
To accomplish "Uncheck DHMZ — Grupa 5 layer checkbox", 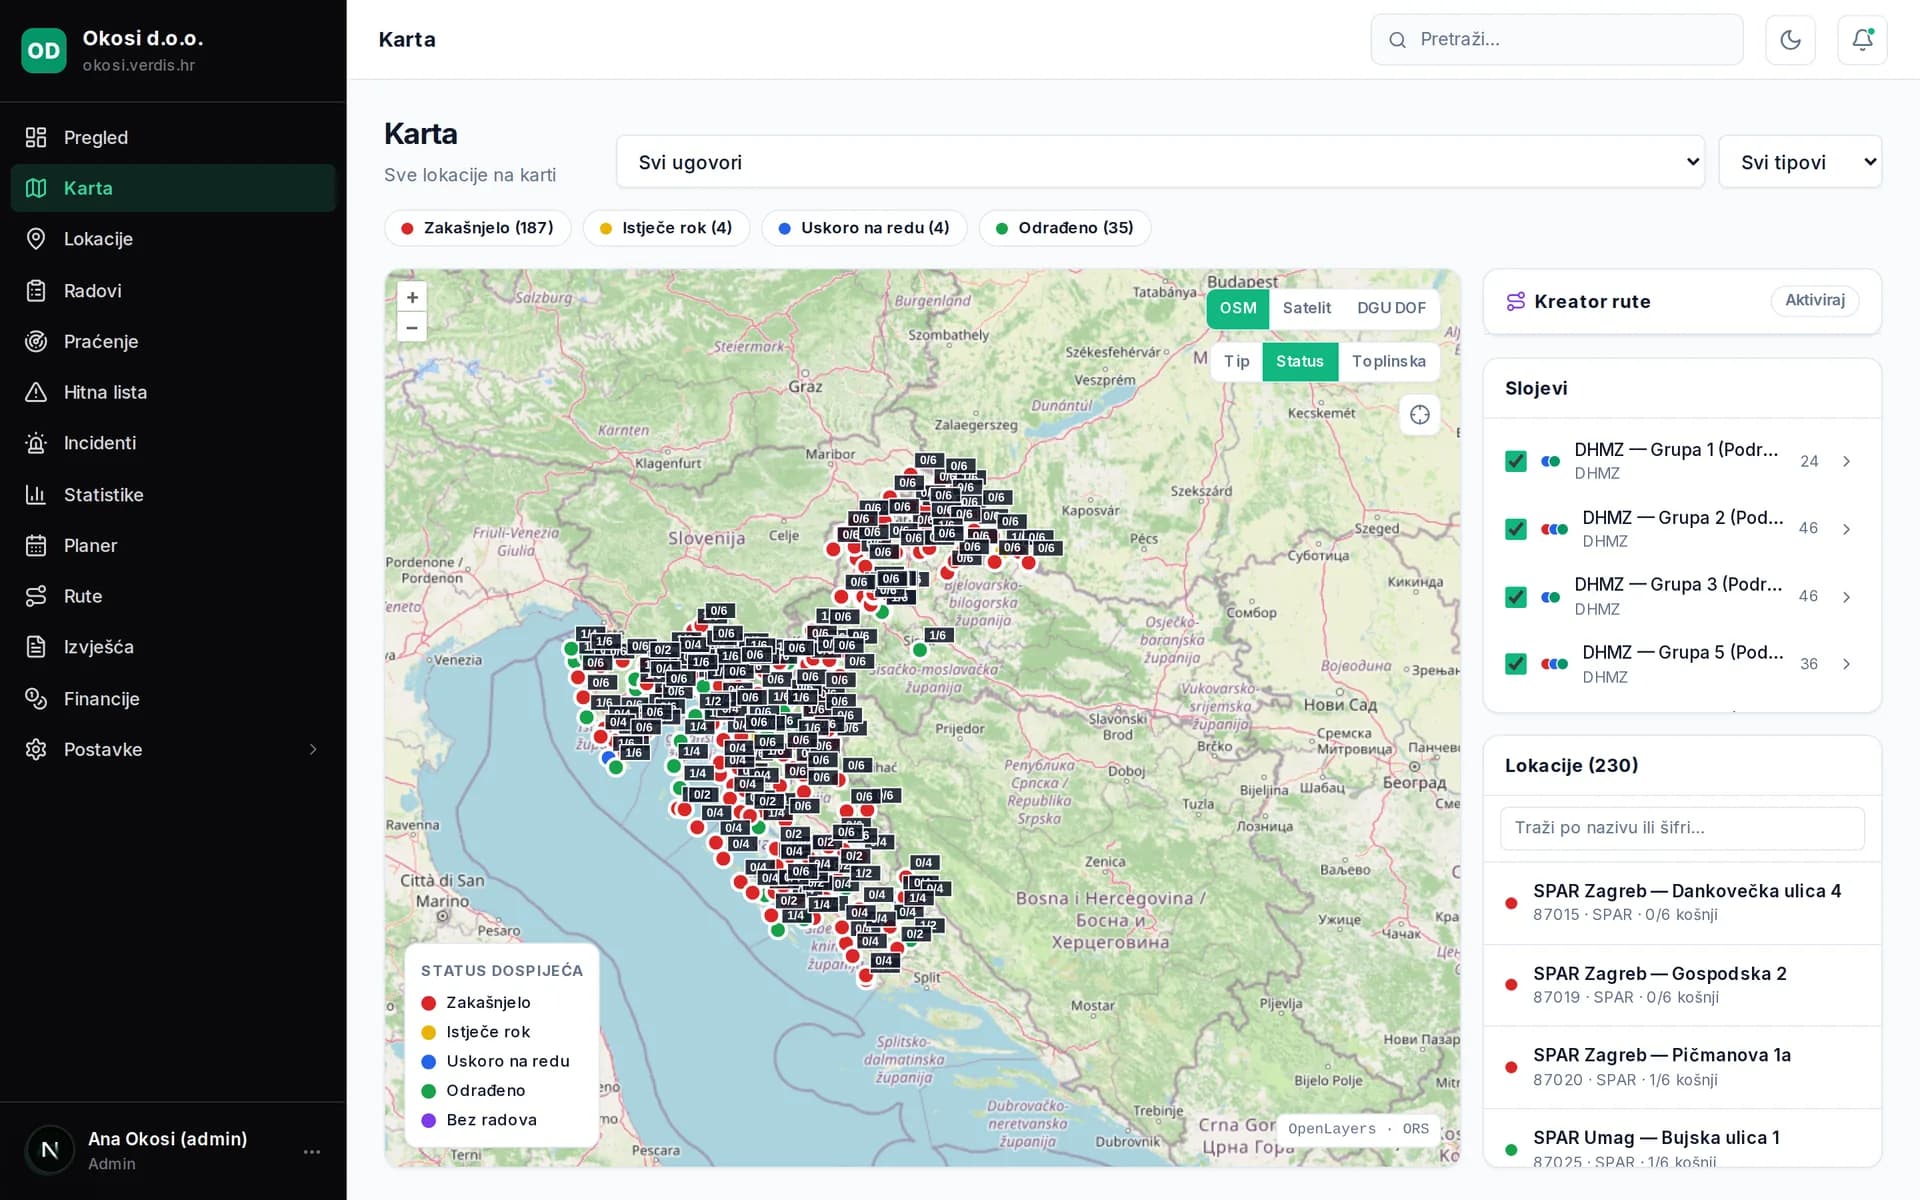I will [x=1516, y=664].
